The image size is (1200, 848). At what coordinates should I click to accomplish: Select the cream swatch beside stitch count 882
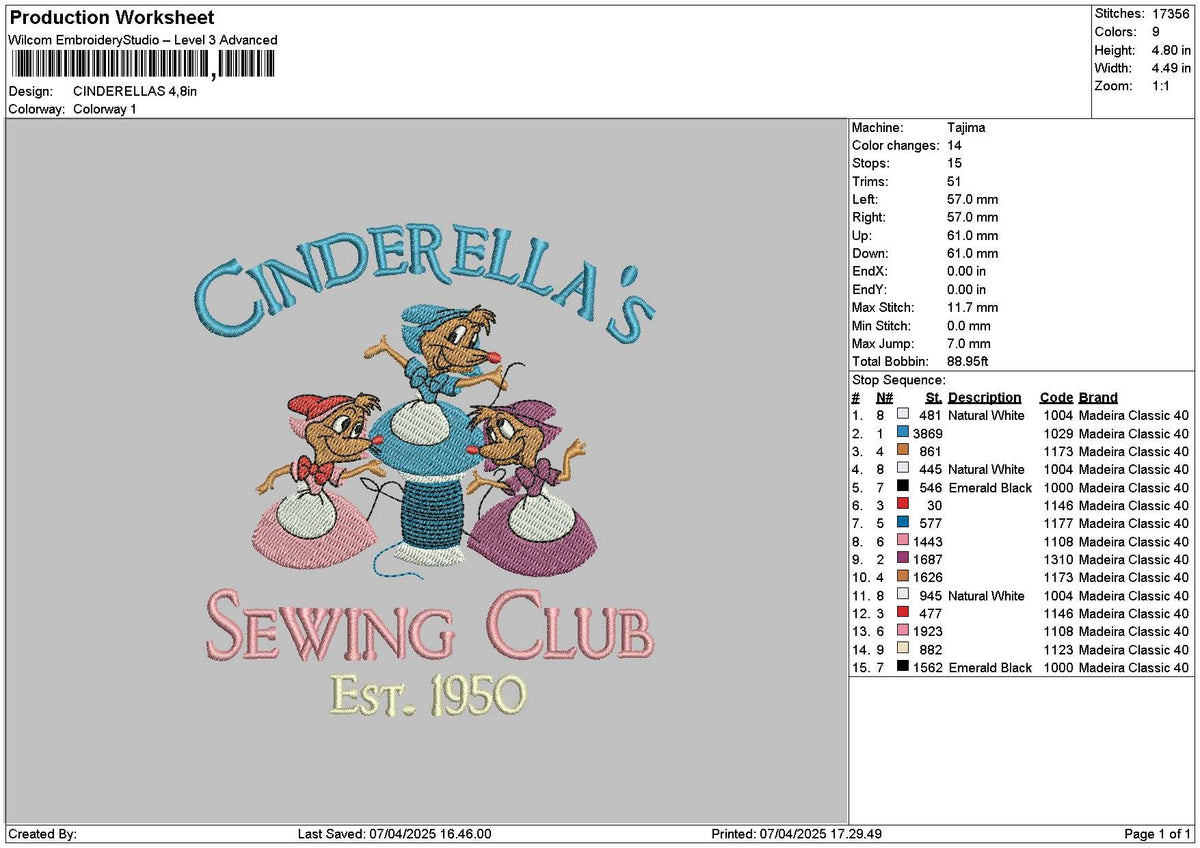coord(903,648)
